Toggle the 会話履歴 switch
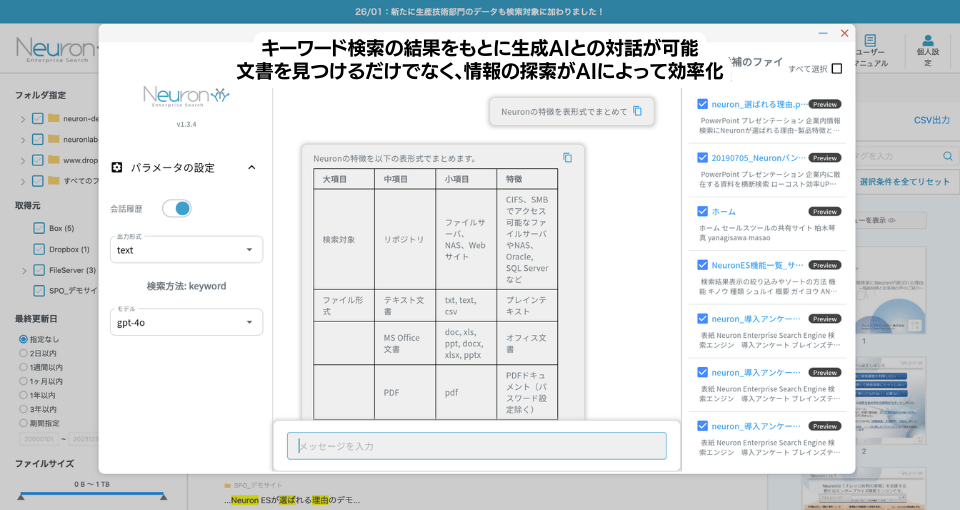Image resolution: width=960 pixels, height=510 pixels. (177, 209)
